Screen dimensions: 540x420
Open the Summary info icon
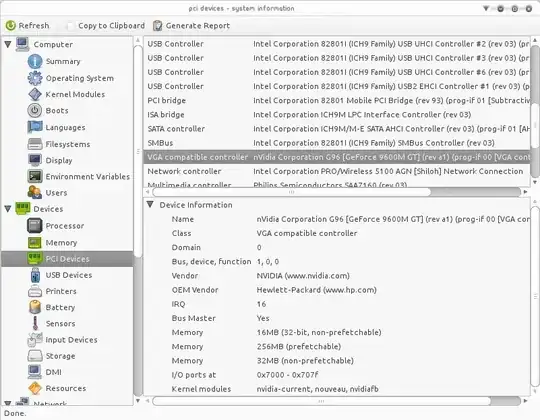35,61
